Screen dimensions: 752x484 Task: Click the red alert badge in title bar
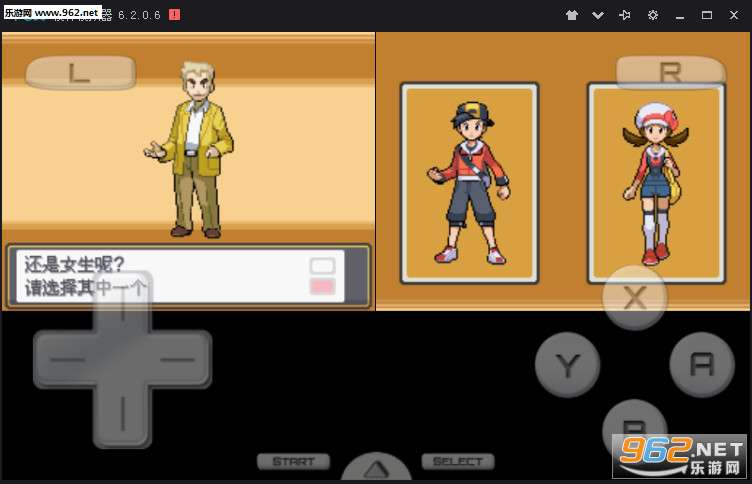click(x=174, y=15)
